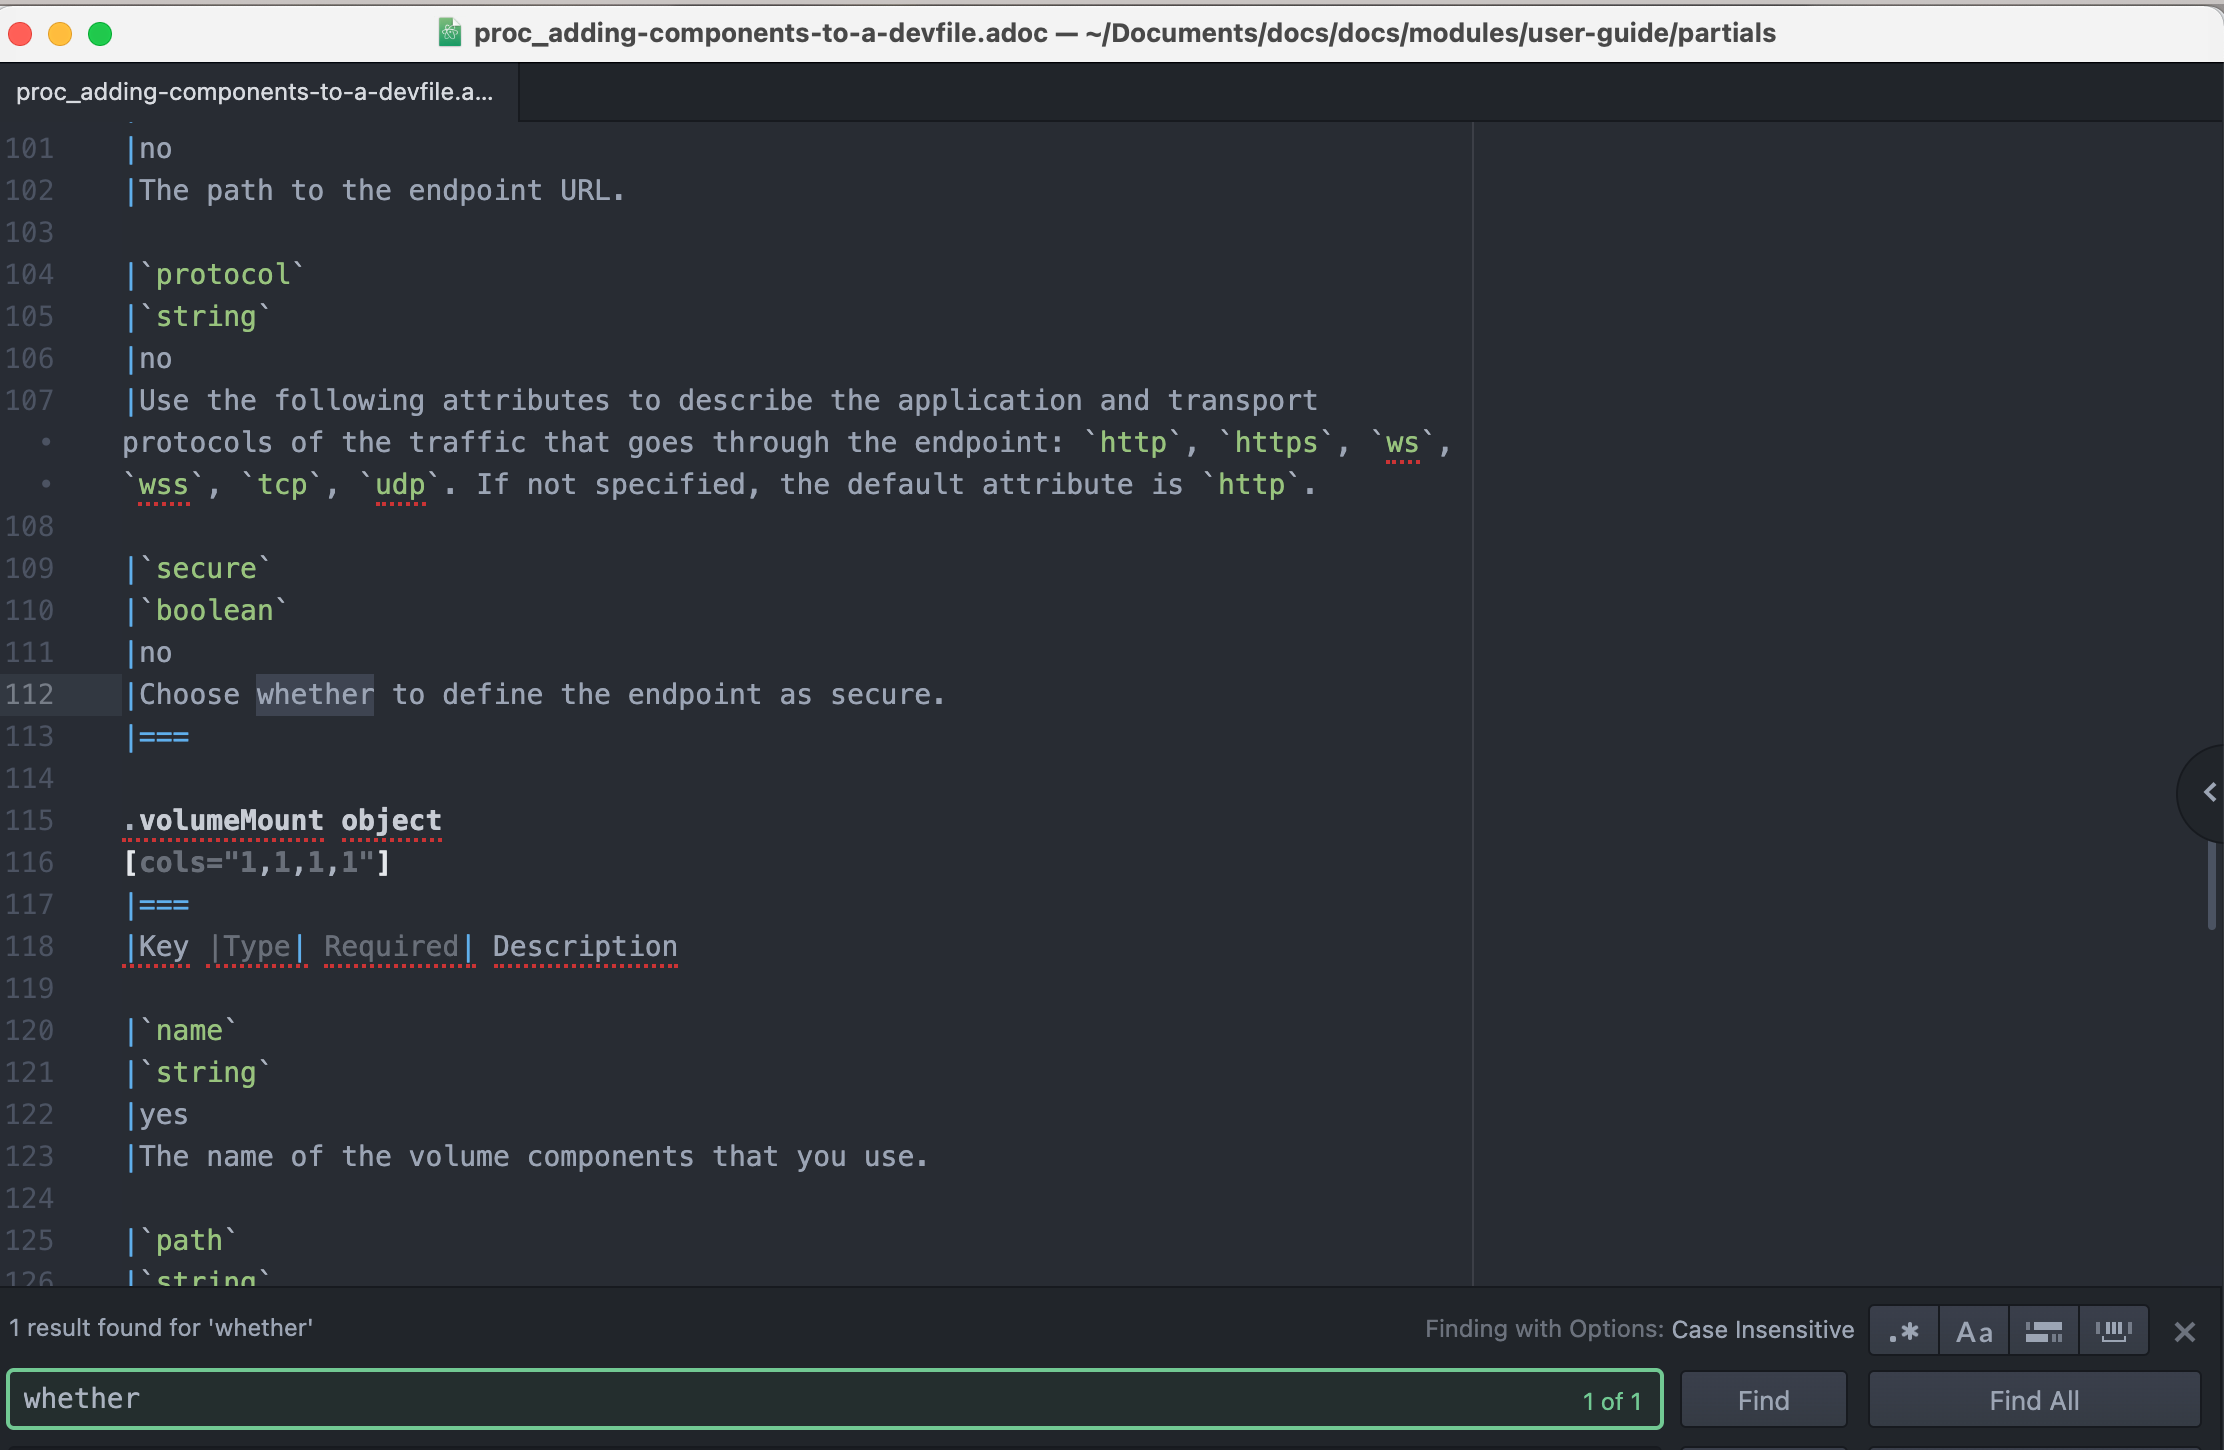Close the find panel

[2185, 1332]
